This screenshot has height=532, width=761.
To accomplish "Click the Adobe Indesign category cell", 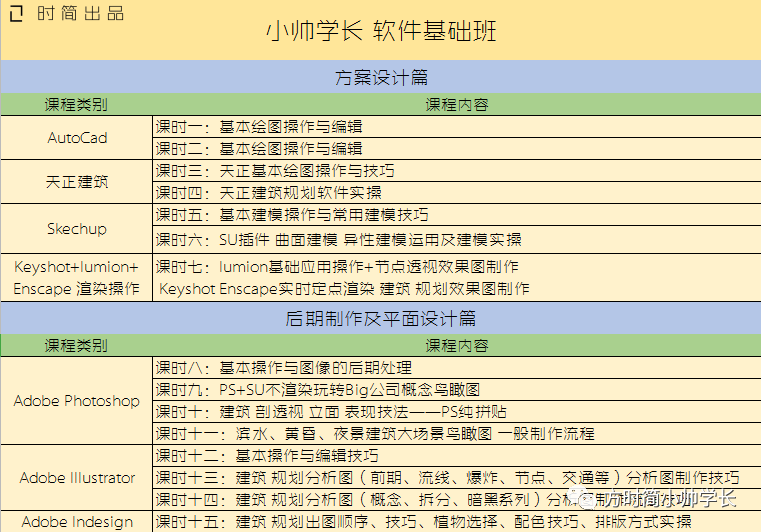I will click(x=77, y=521).
